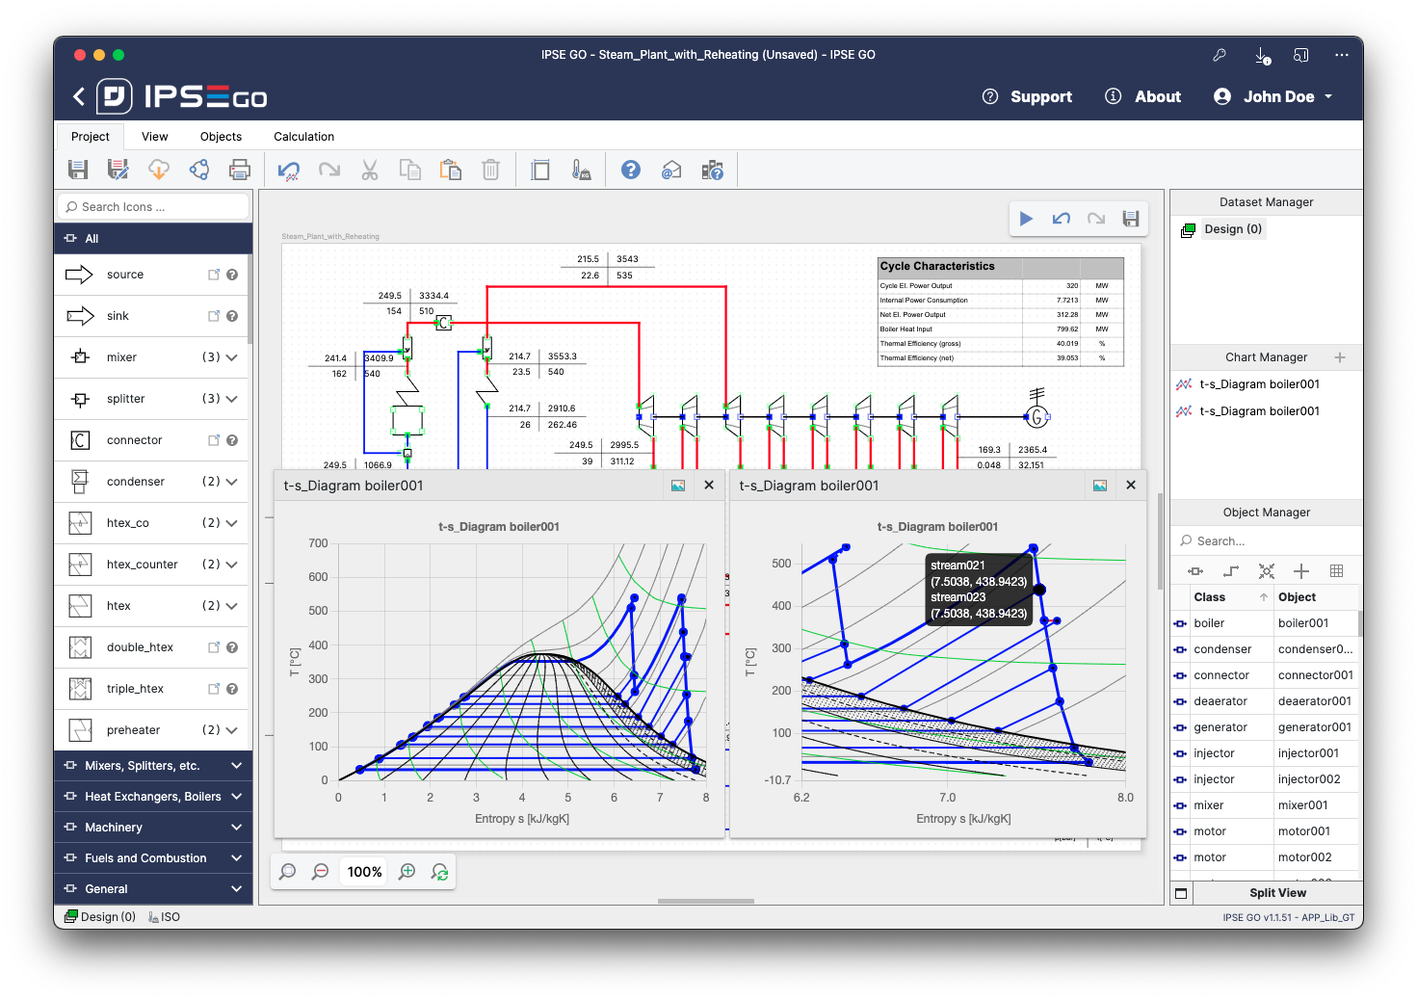1417x1000 pixels.
Task: Toggle the grid table icon in Object Manager
Action: click(x=1336, y=571)
